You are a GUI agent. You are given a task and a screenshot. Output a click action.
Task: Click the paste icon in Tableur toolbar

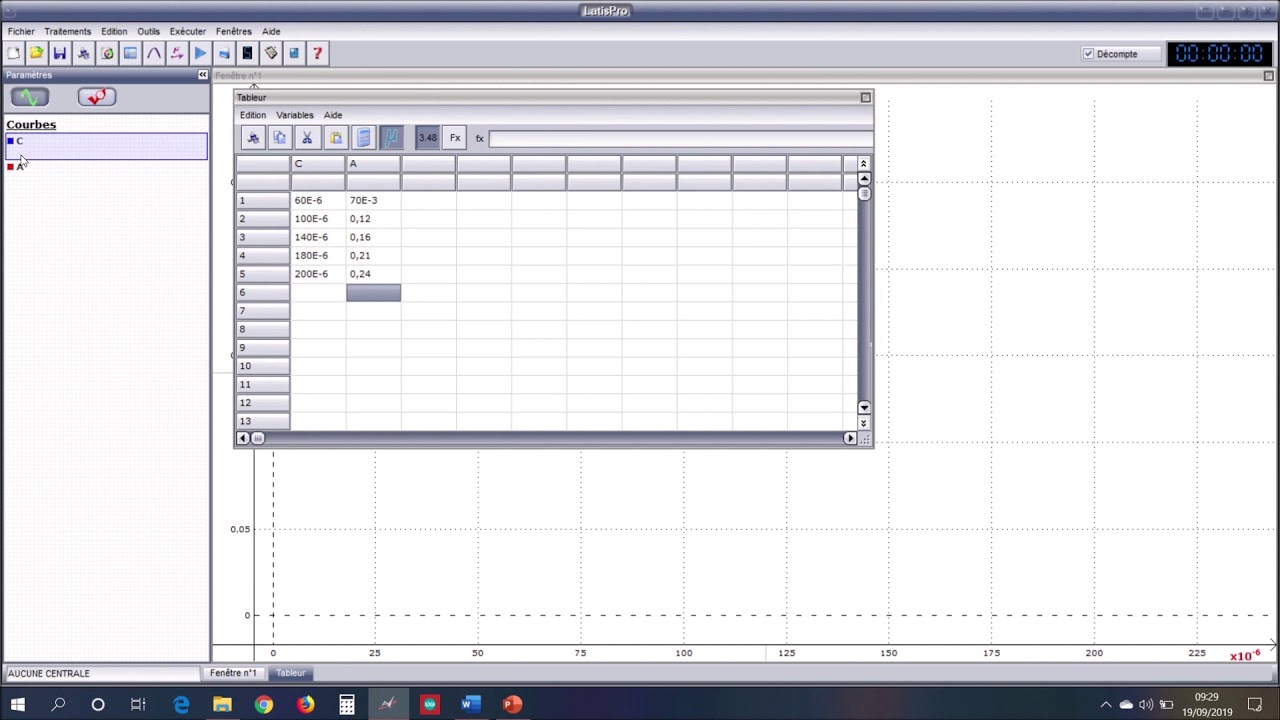pos(336,138)
